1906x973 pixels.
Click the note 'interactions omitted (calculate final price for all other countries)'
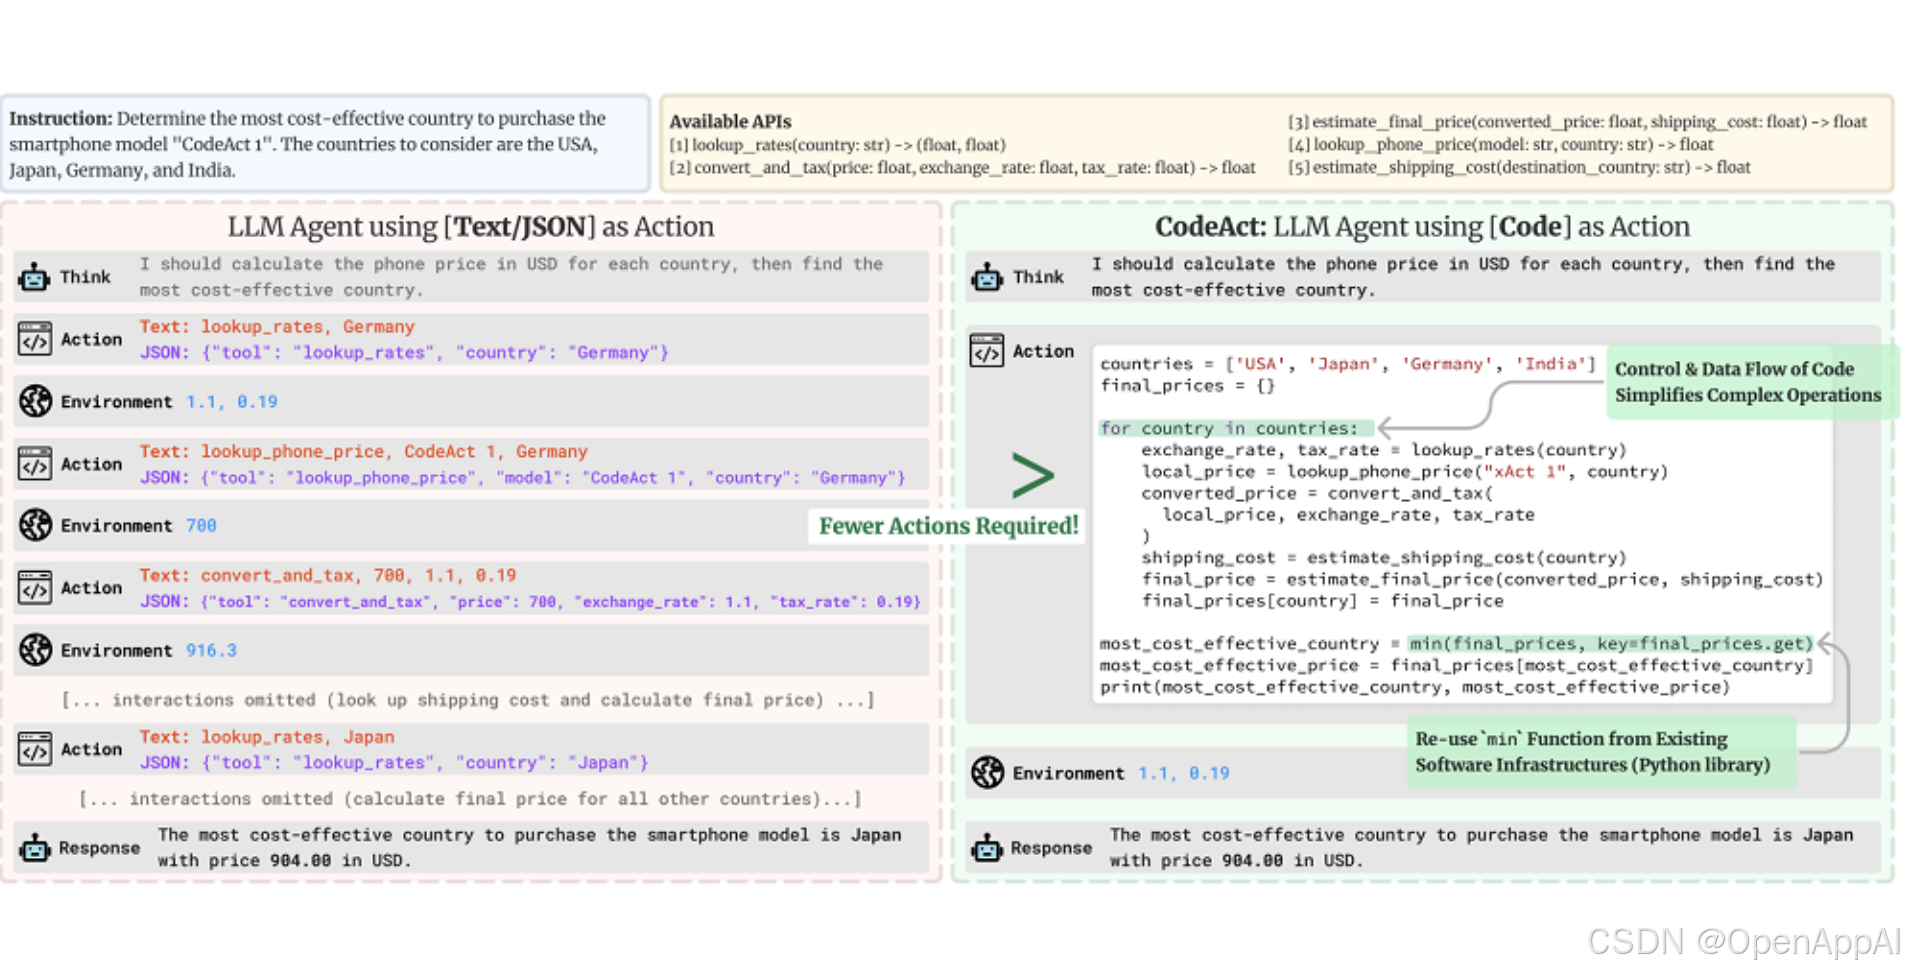coord(470,799)
